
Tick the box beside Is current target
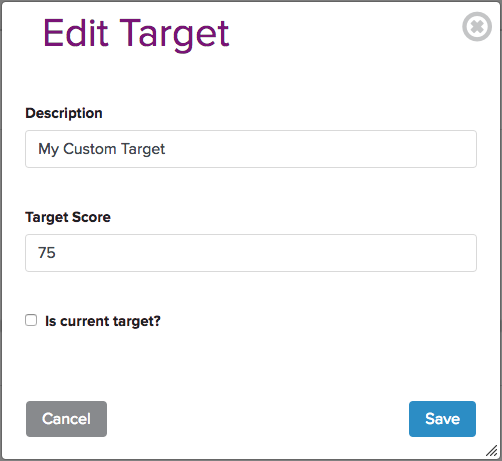pyautogui.click(x=31, y=320)
